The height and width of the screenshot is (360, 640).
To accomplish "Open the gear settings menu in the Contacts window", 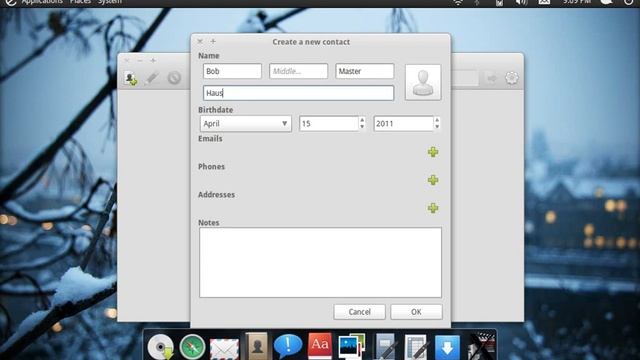I will point(511,78).
